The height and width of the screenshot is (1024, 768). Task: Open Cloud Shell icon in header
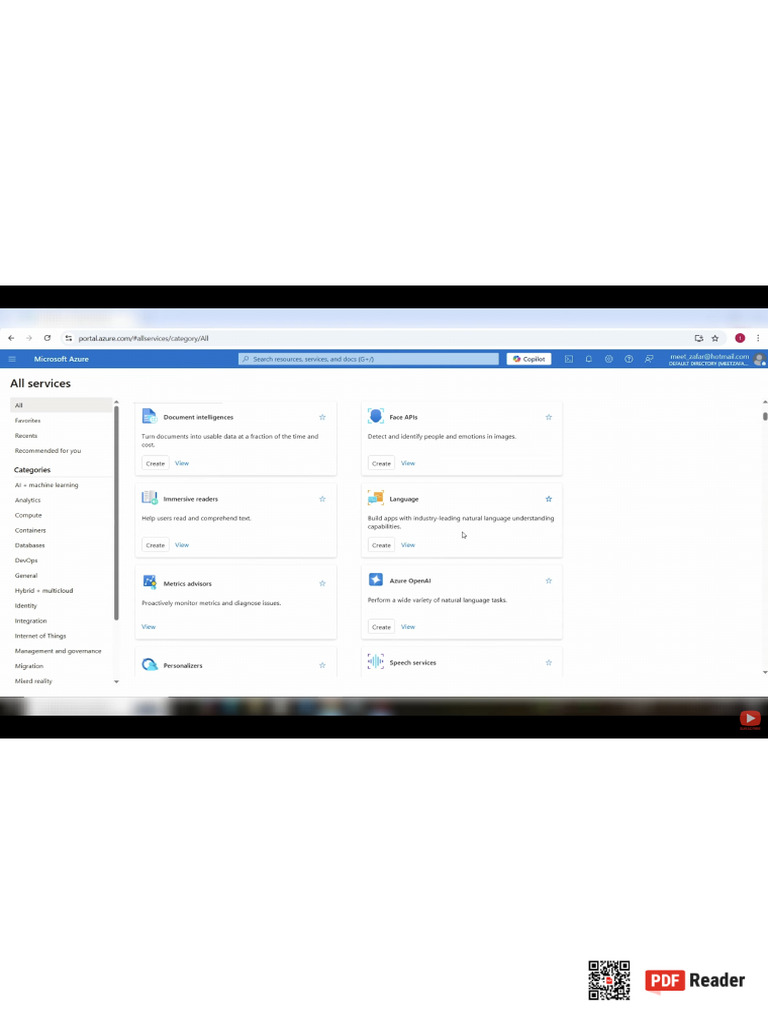coord(569,359)
